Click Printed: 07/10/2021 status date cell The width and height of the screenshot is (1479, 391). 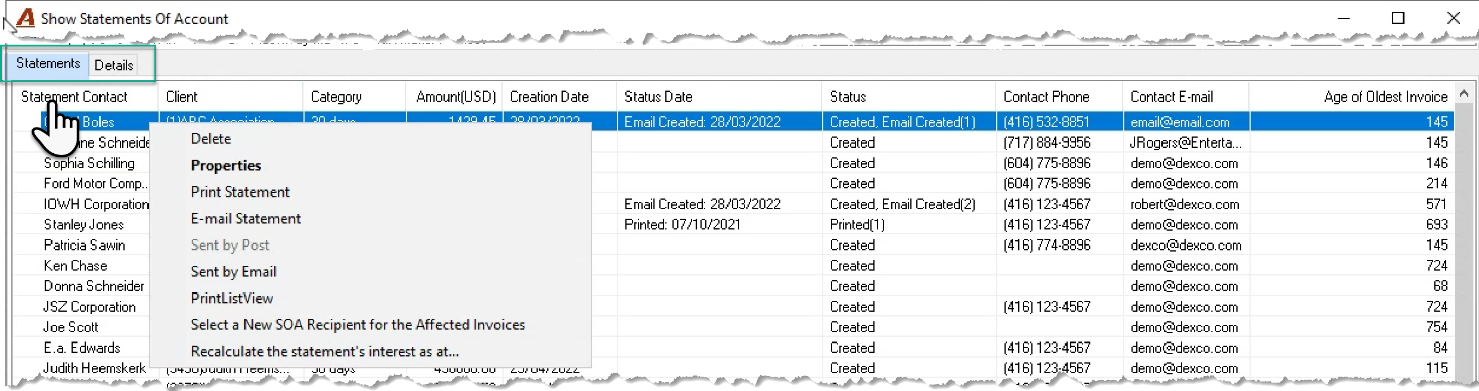coord(681,224)
